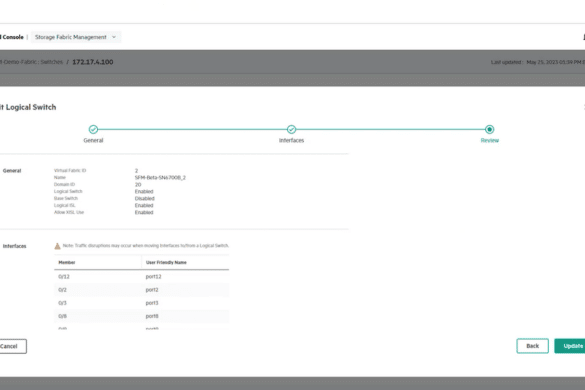Image resolution: width=585 pixels, height=390 pixels.
Task: Click the Interfaces step checkmark icon
Action: 291,130
